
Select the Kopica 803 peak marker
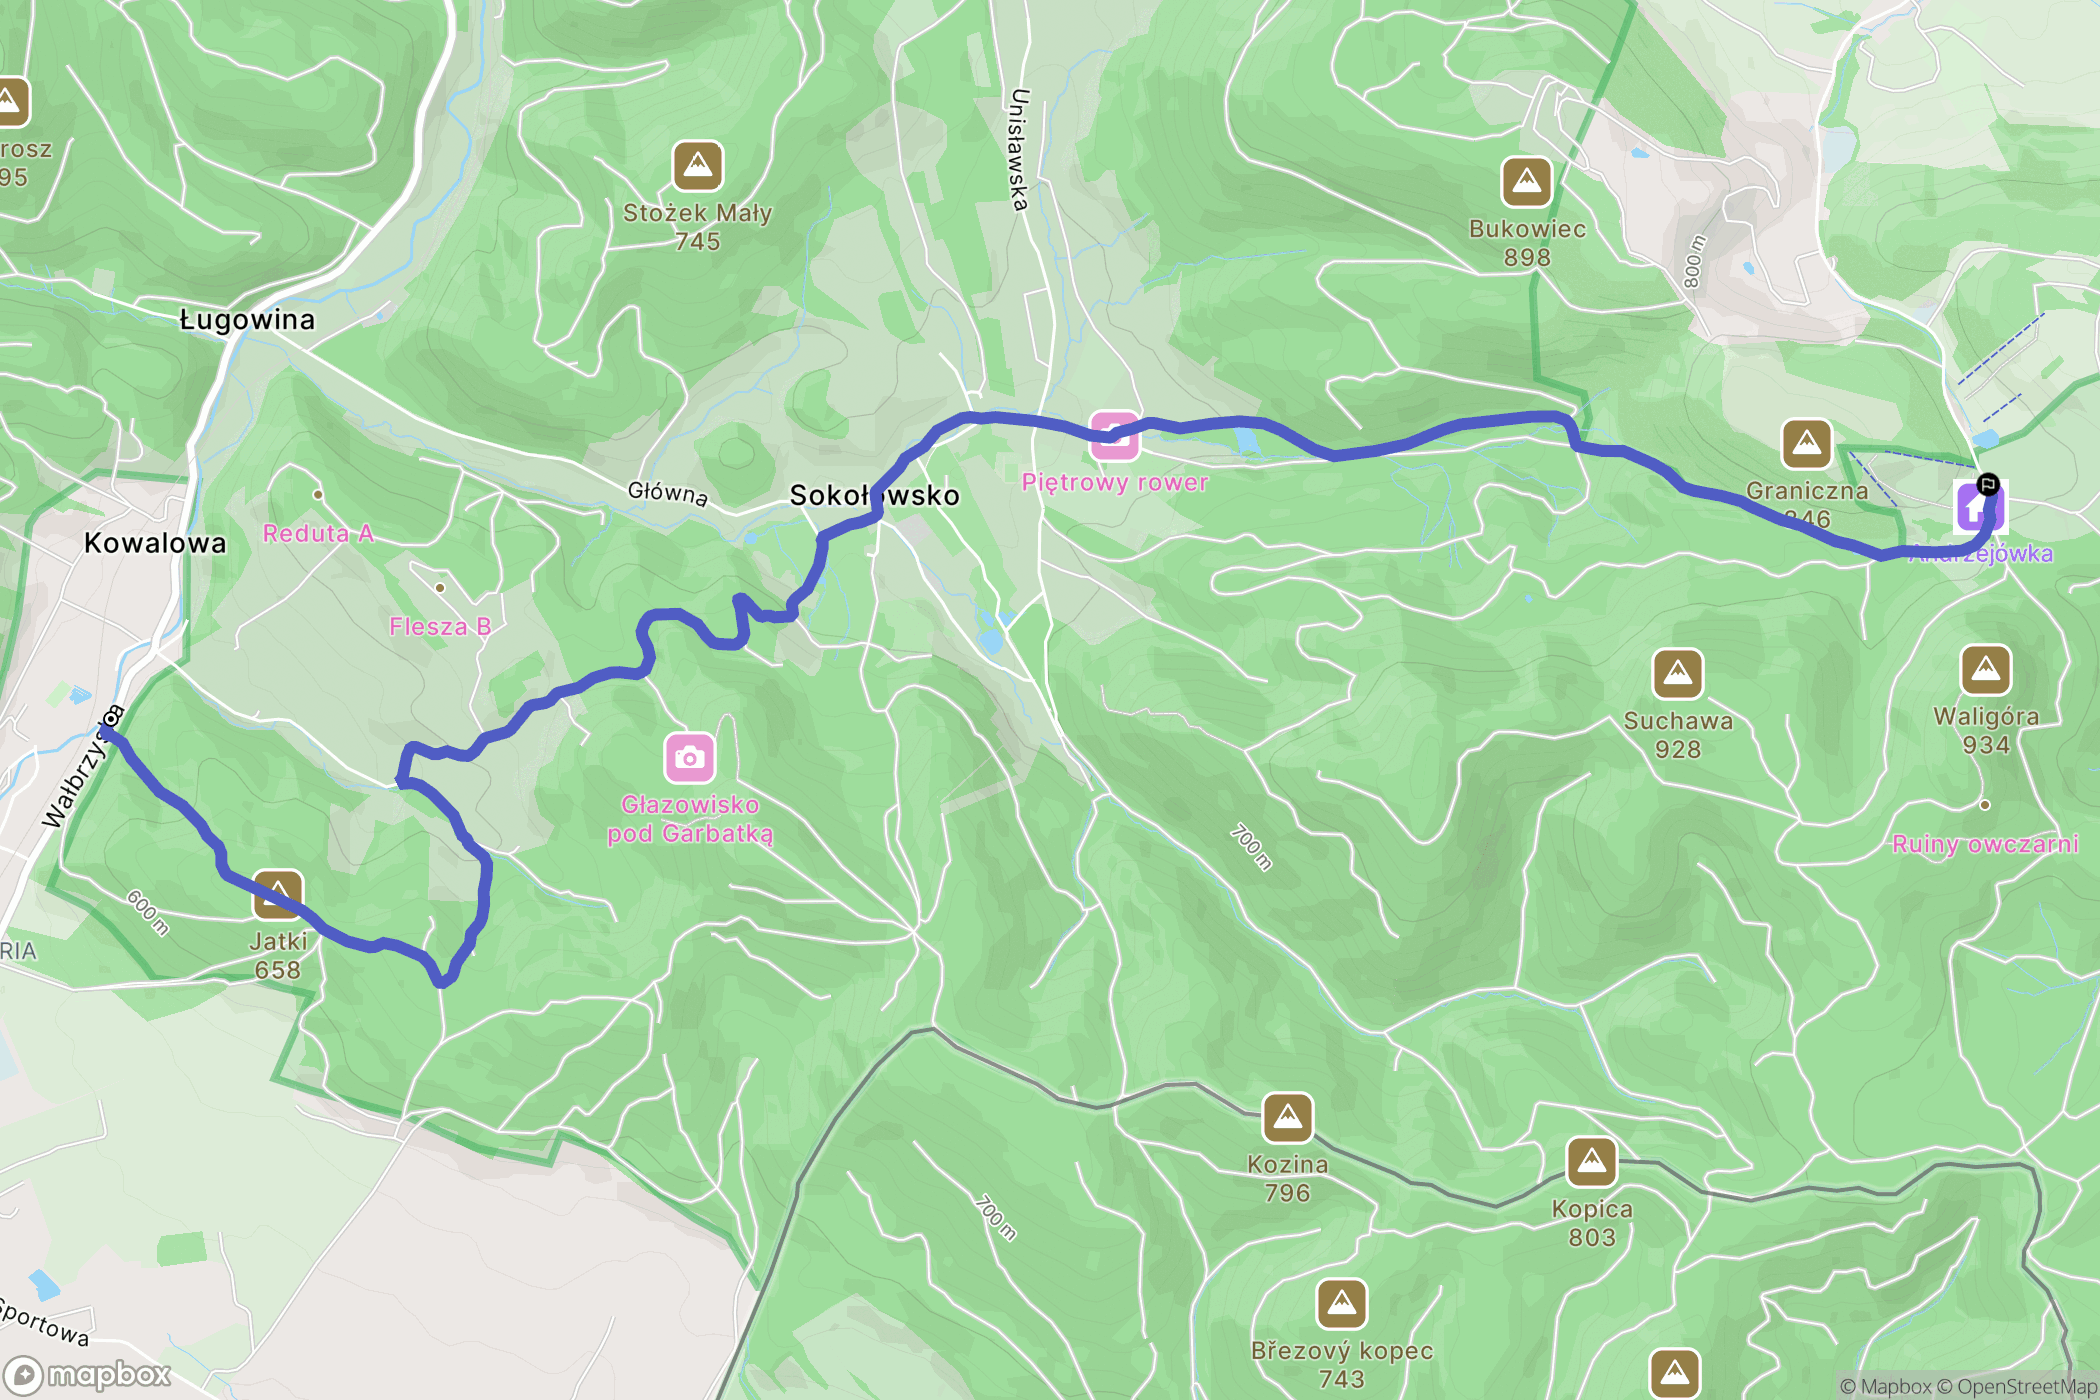[1591, 1162]
